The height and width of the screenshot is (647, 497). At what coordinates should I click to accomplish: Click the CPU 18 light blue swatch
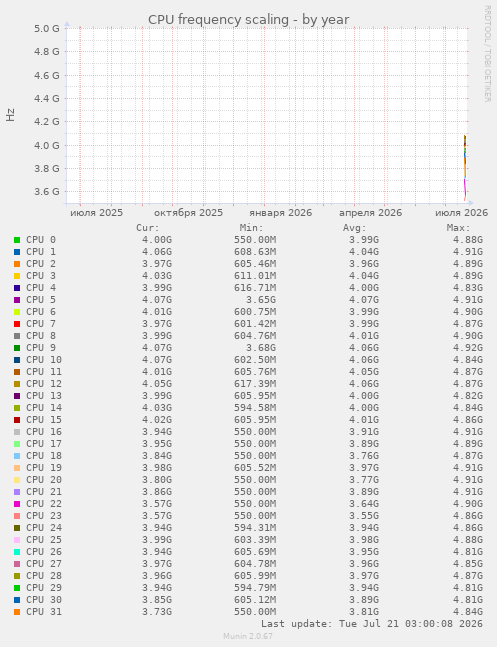coord(17,456)
